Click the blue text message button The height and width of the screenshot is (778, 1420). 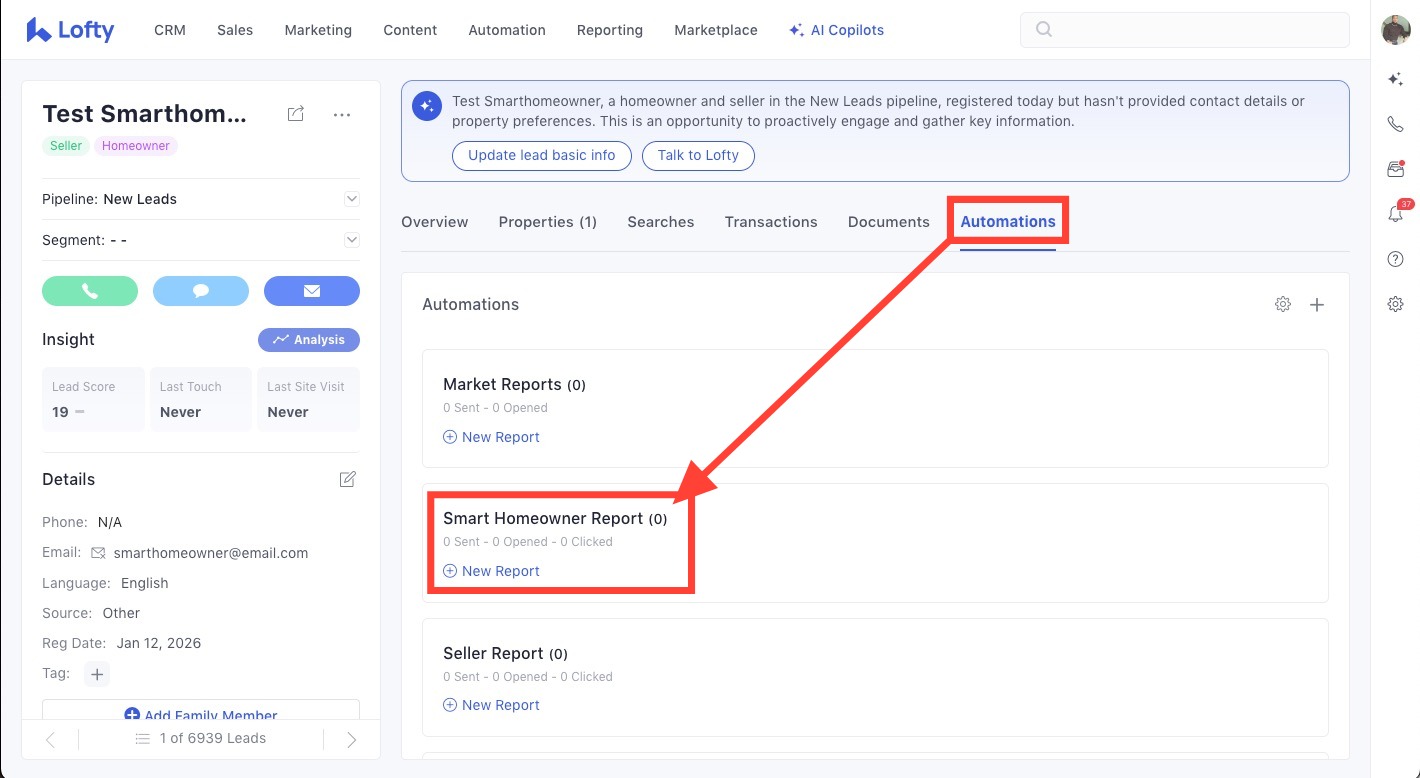(x=200, y=291)
